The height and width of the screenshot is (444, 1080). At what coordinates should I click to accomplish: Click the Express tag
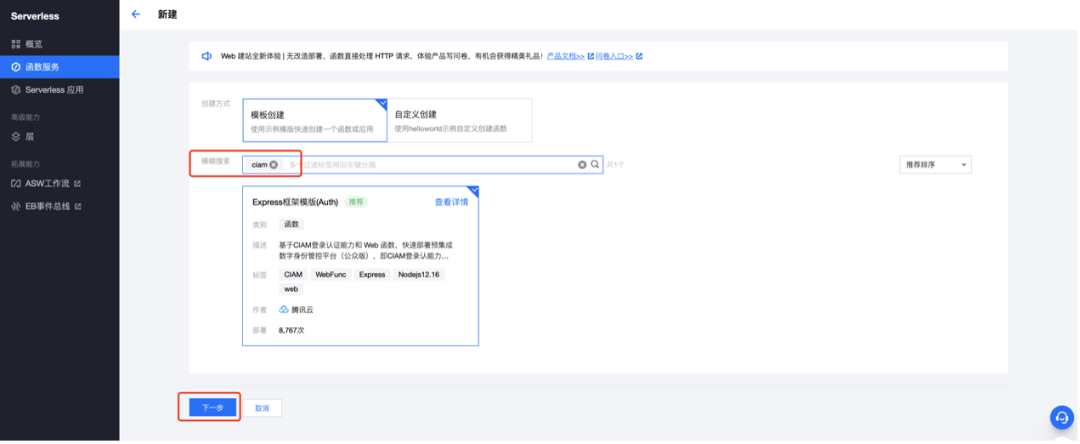click(372, 275)
